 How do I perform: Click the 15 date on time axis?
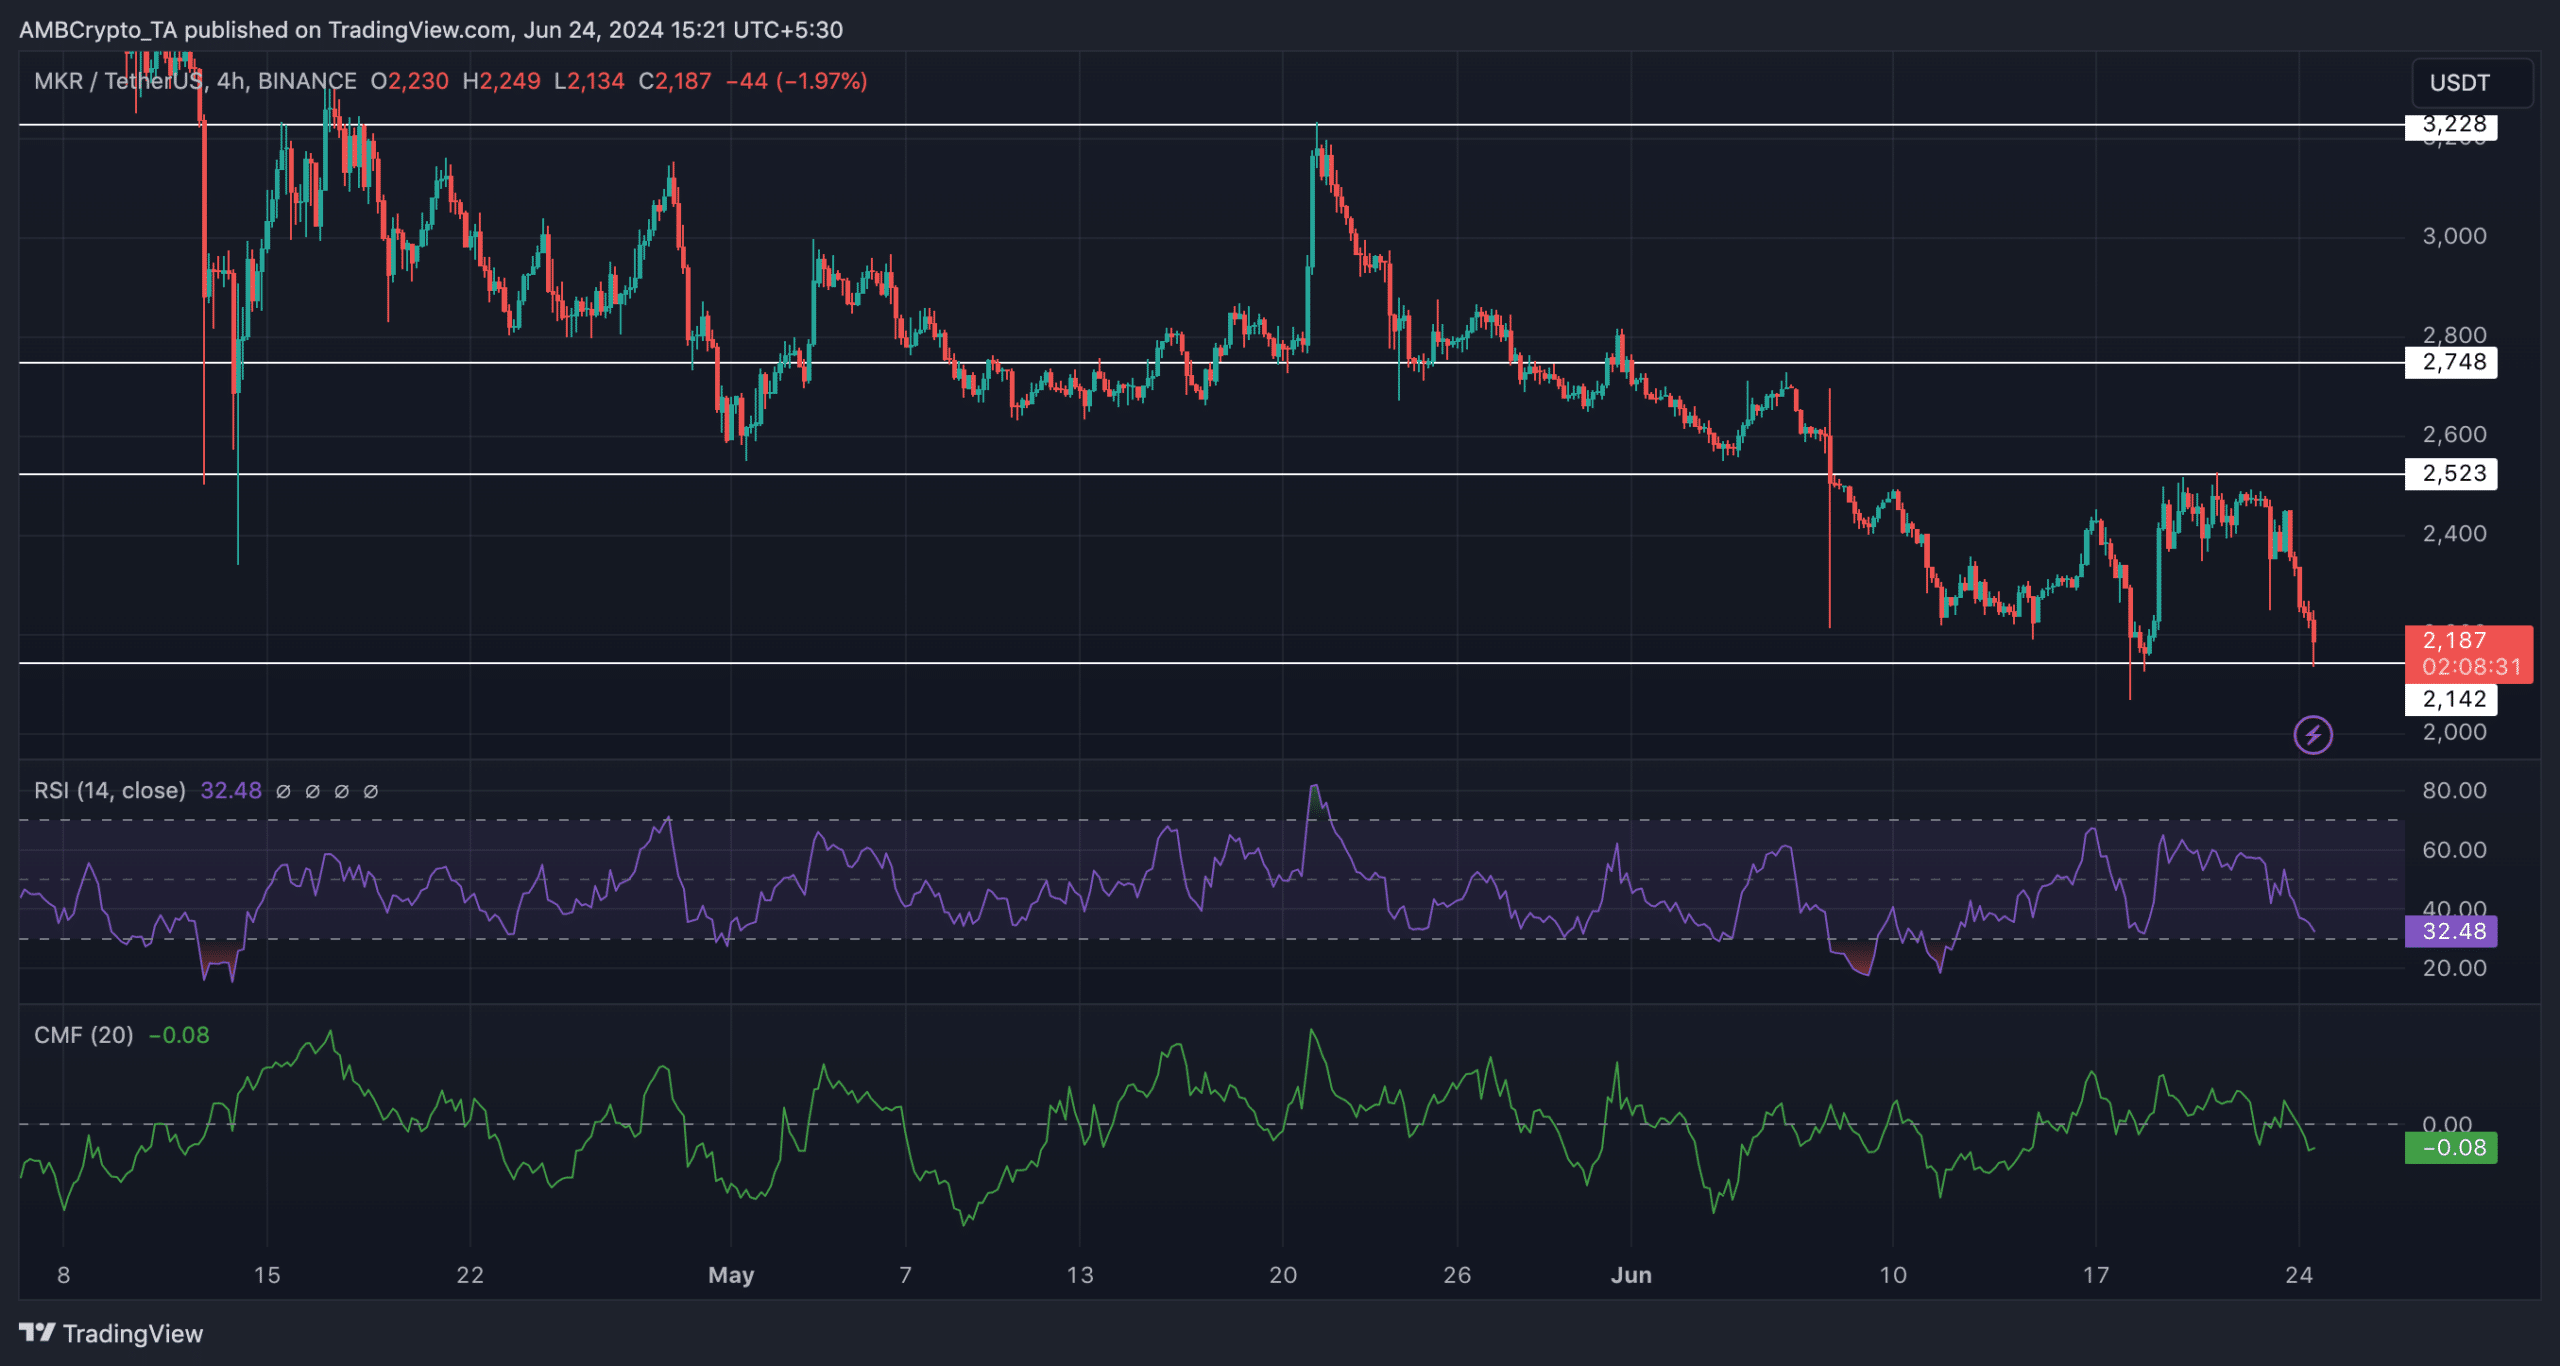267,1275
